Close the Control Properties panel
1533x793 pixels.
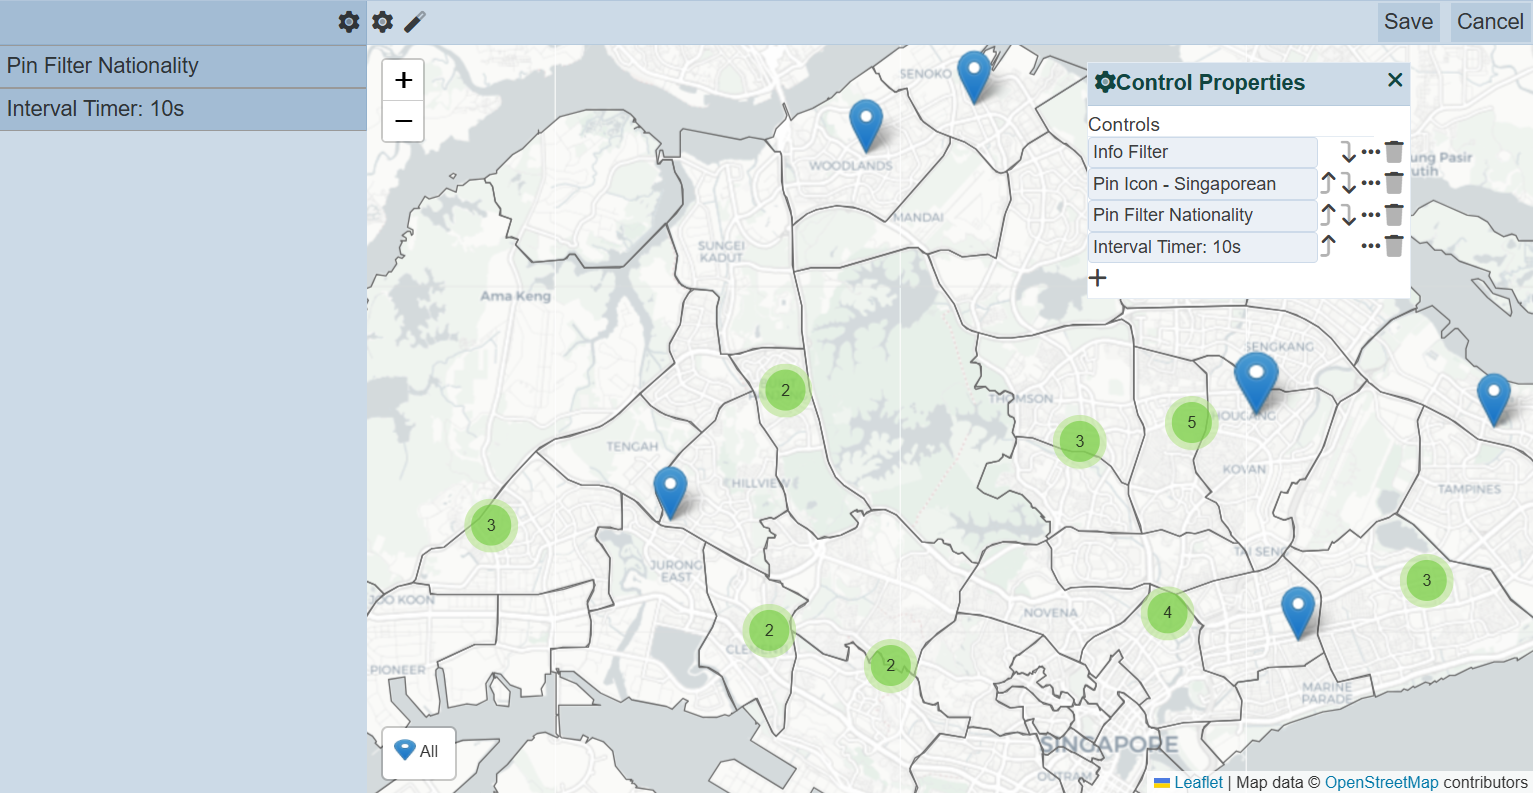1395,80
